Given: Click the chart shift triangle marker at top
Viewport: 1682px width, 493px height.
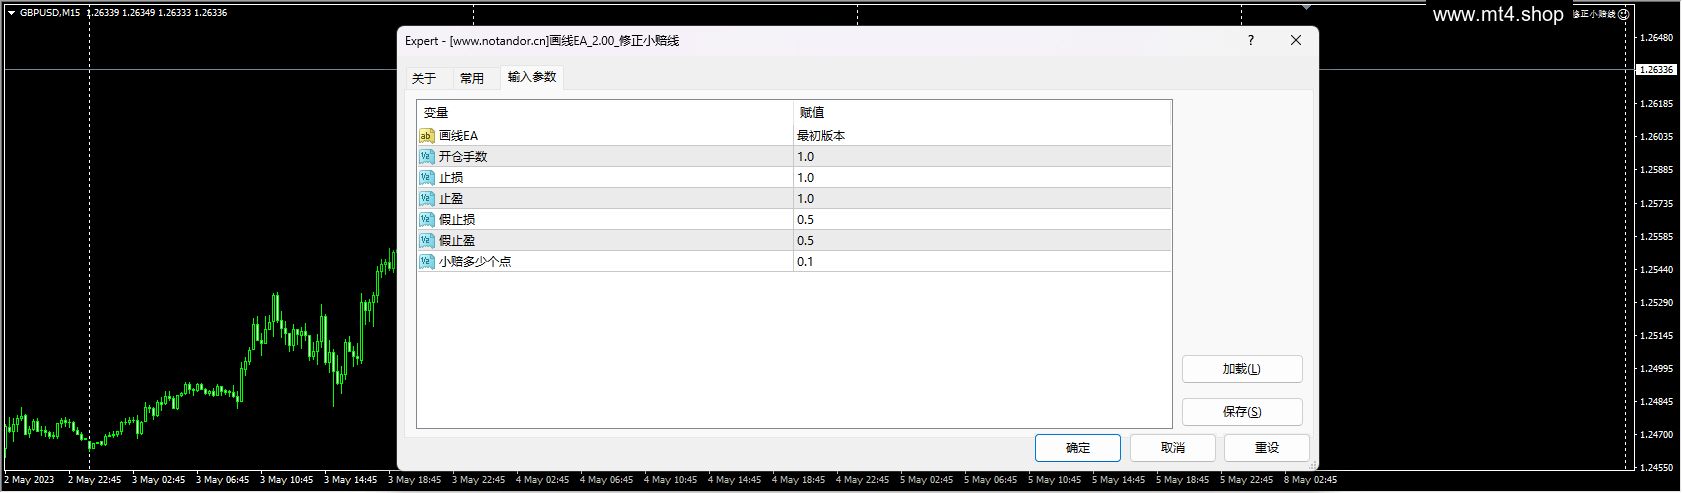Looking at the screenshot, I should 1306,6.
